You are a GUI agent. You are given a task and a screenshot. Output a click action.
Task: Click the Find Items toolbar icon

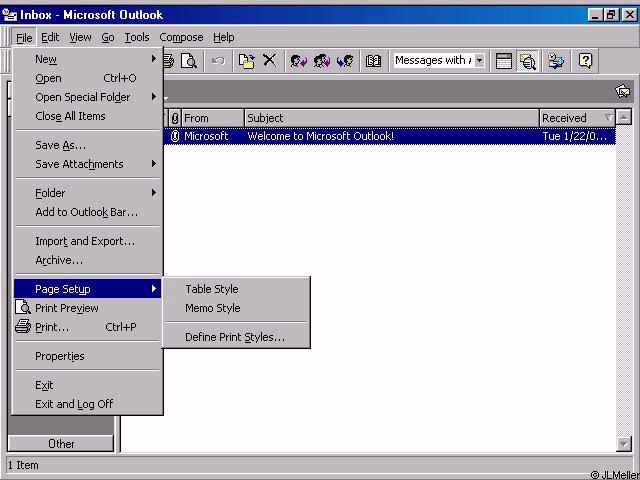(x=556, y=61)
